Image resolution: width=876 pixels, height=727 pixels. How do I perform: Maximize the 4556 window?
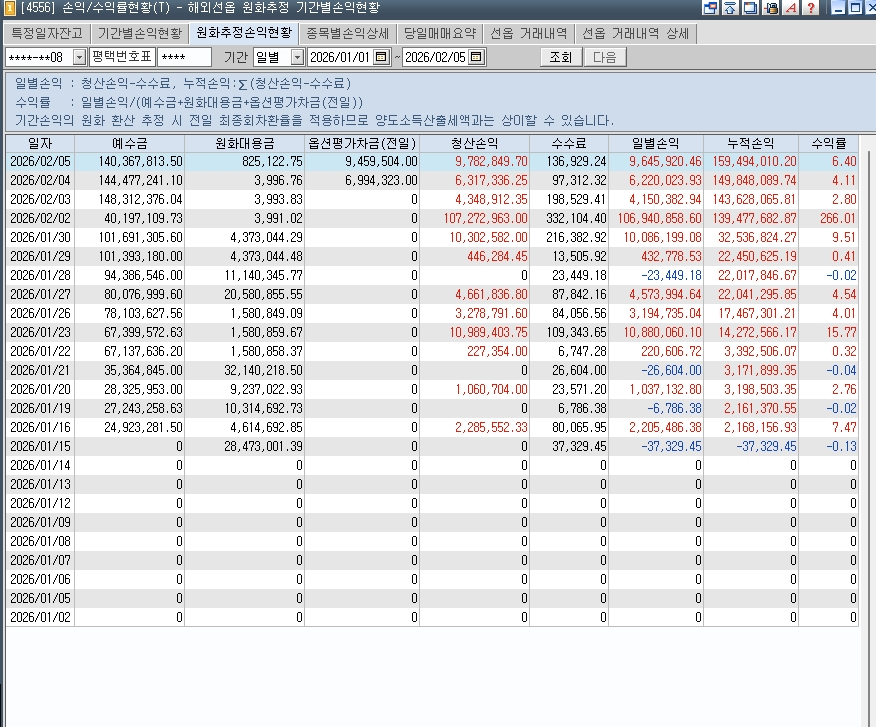(855, 8)
